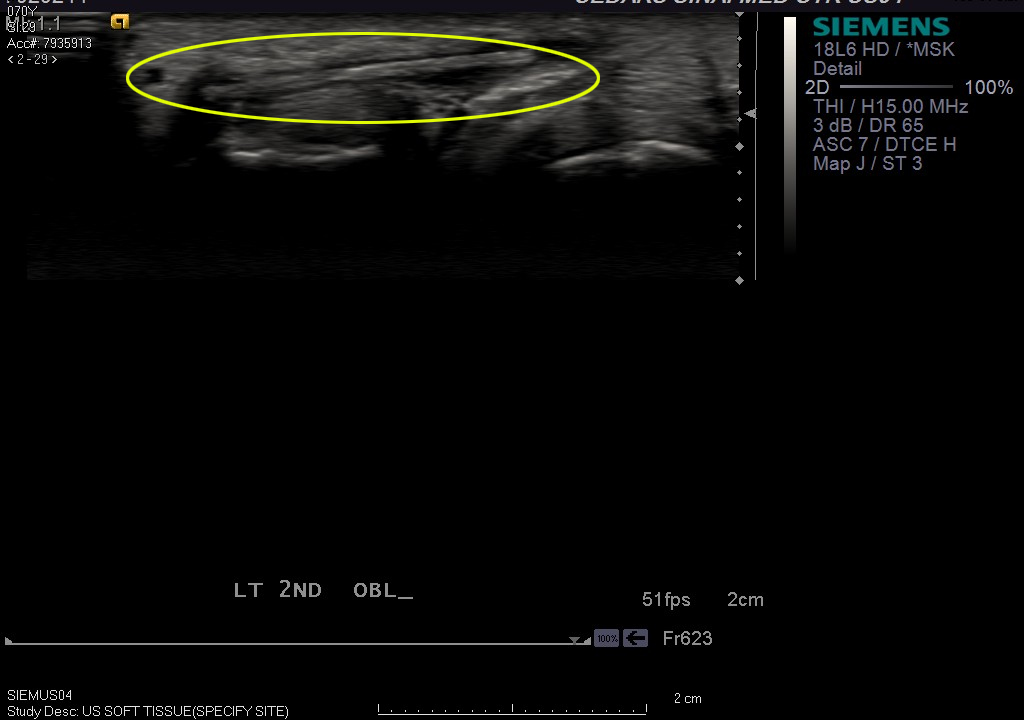Click the '2D' mode label

[x=817, y=88]
